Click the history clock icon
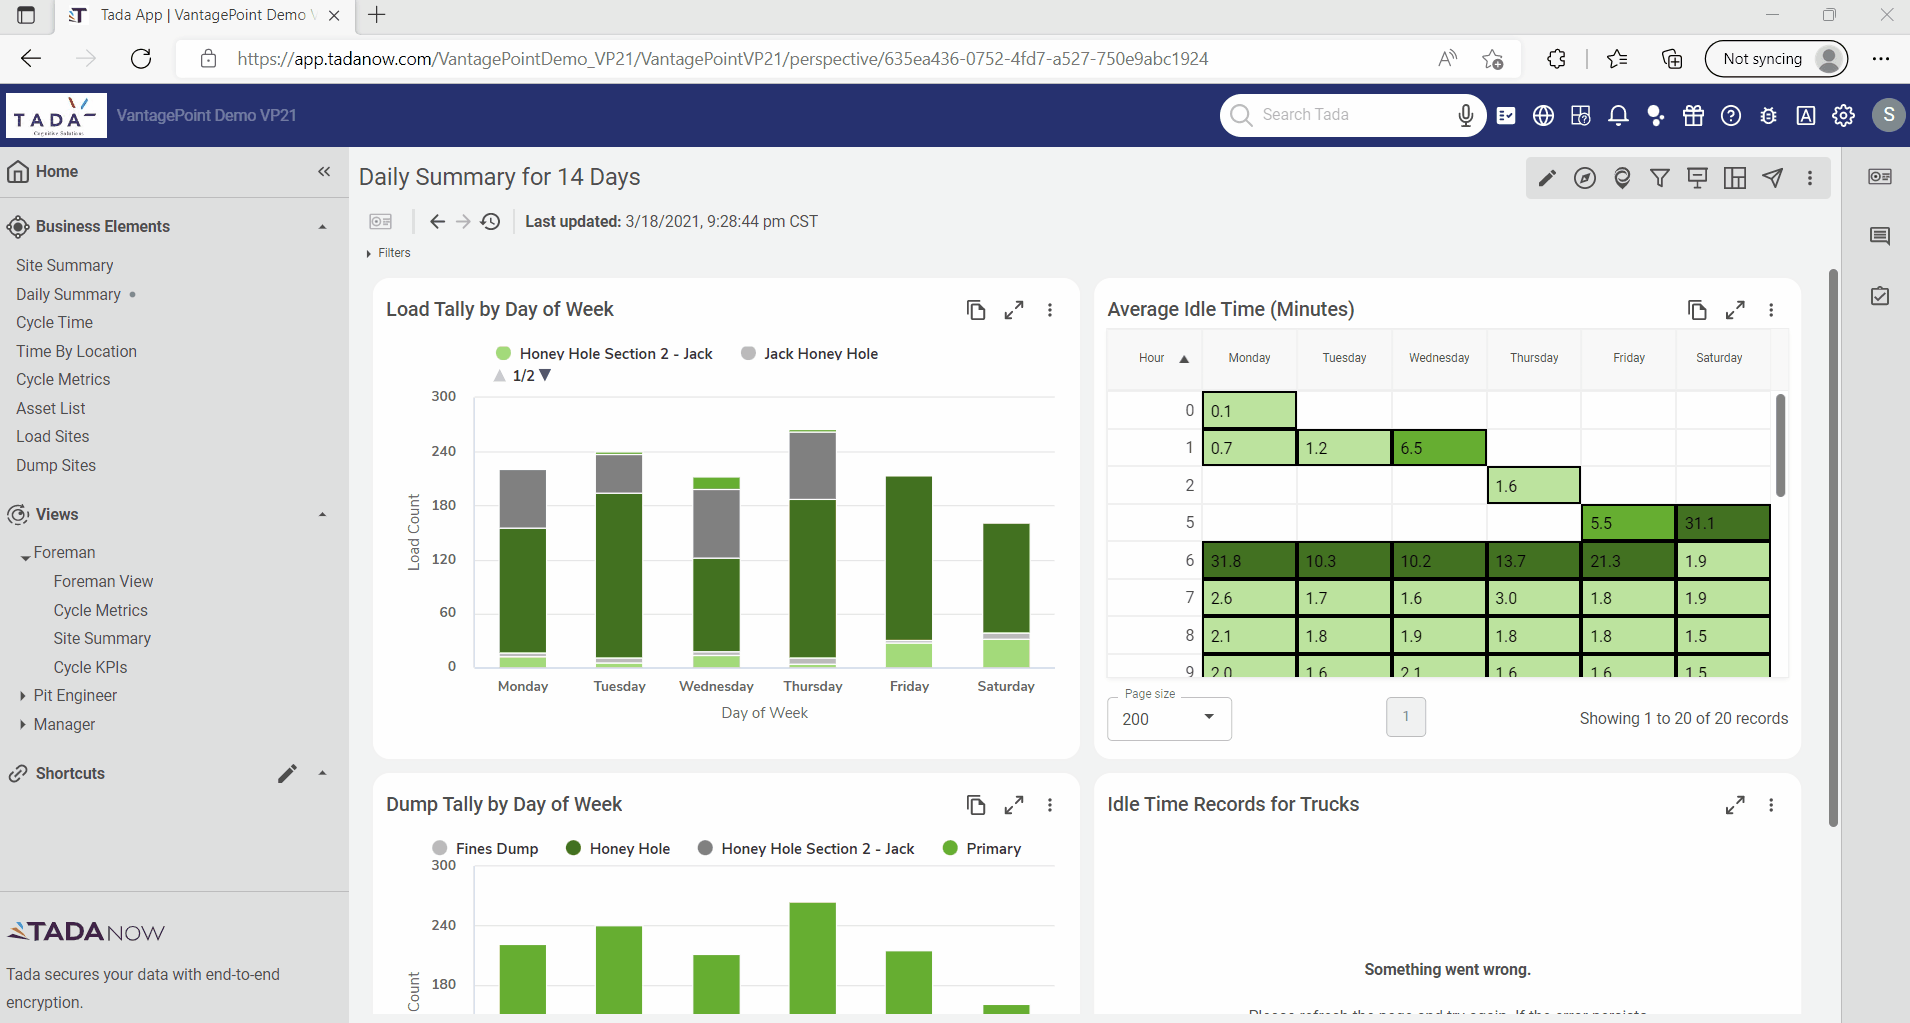The width and height of the screenshot is (1910, 1023). pyautogui.click(x=490, y=222)
